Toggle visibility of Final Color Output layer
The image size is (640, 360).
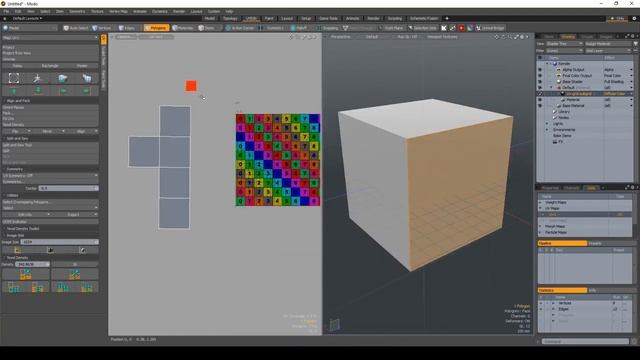540,76
